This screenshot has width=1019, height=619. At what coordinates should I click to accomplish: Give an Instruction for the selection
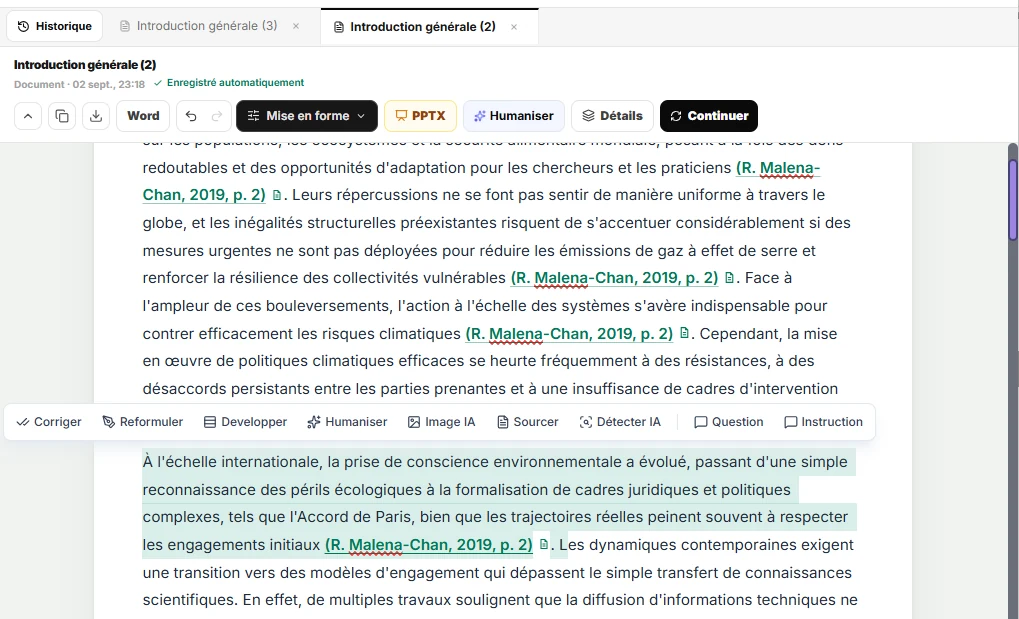point(823,422)
